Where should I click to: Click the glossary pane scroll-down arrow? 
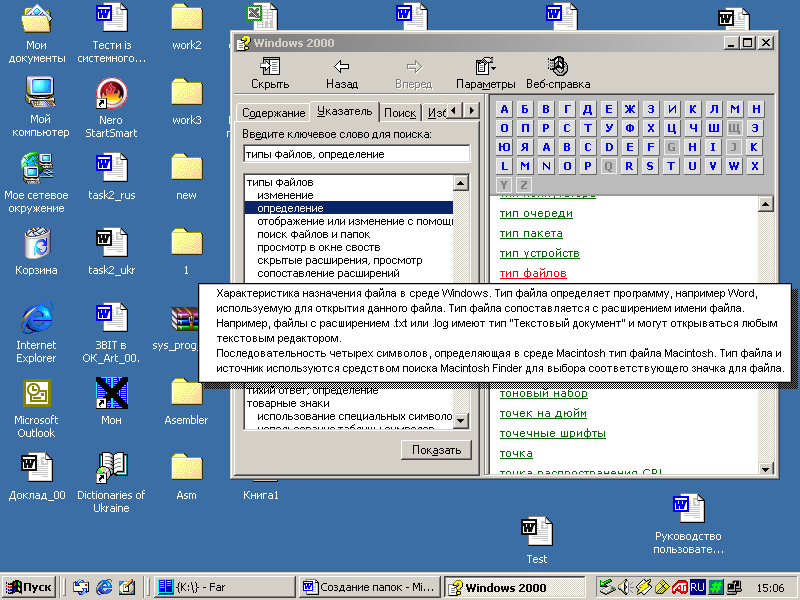[766, 468]
